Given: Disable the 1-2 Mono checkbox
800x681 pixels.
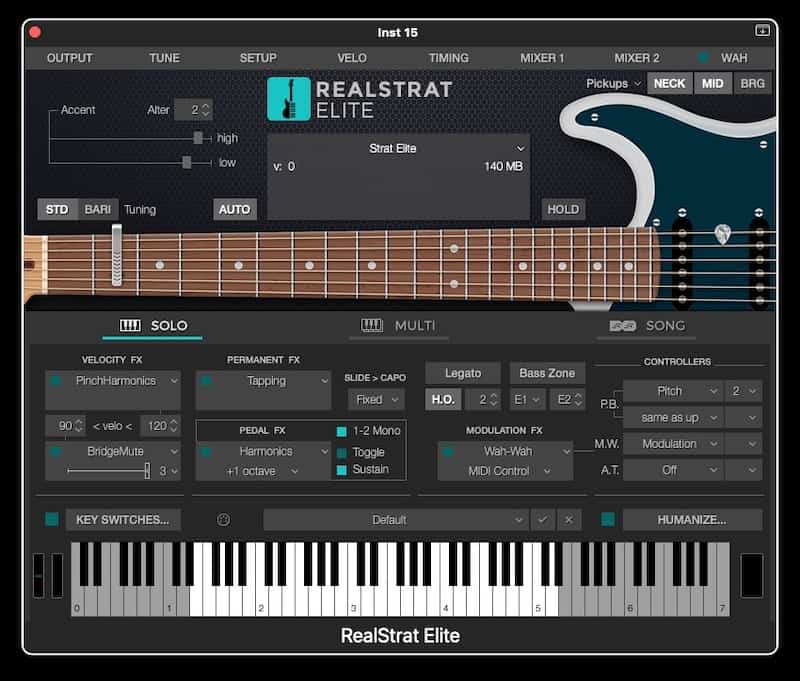Looking at the screenshot, I should [x=342, y=432].
